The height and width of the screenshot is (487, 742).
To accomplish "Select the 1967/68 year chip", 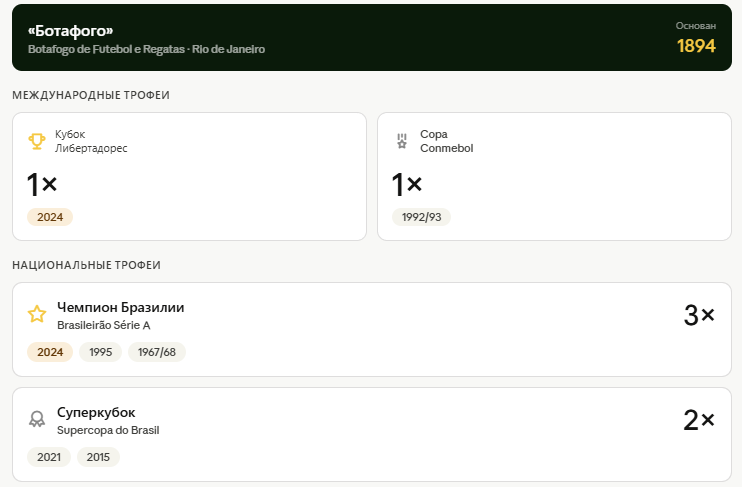I will pyautogui.click(x=157, y=352).
